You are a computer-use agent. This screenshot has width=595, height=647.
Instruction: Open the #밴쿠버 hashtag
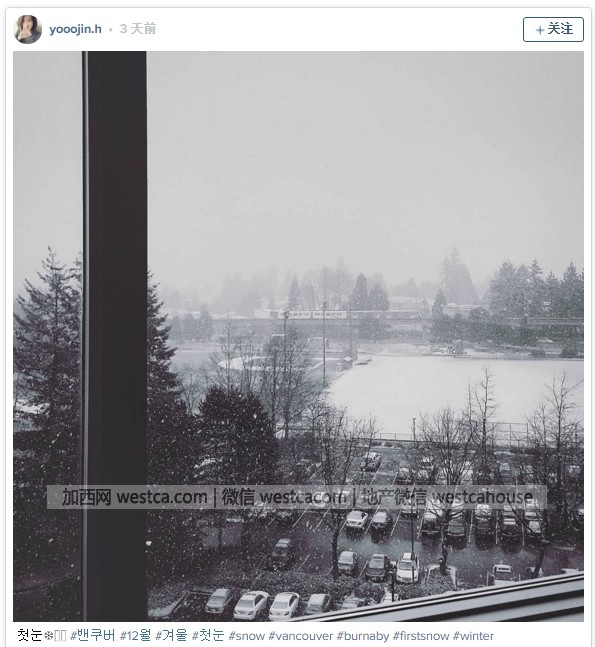(93, 635)
